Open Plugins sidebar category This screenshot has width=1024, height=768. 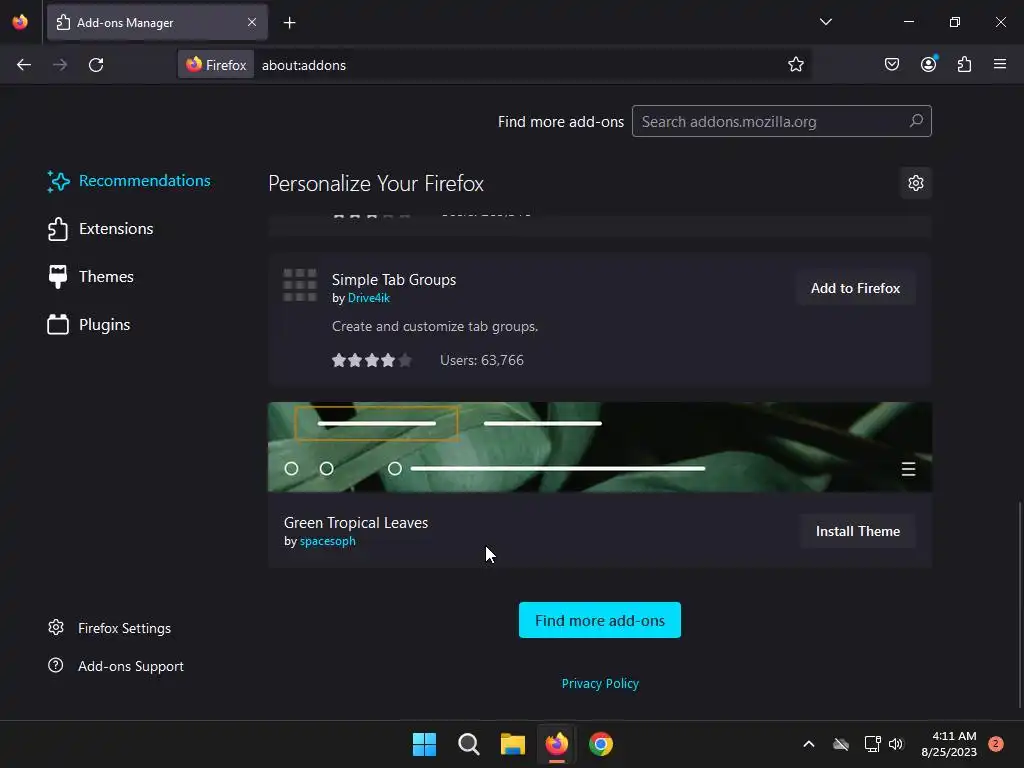[x=88, y=325]
